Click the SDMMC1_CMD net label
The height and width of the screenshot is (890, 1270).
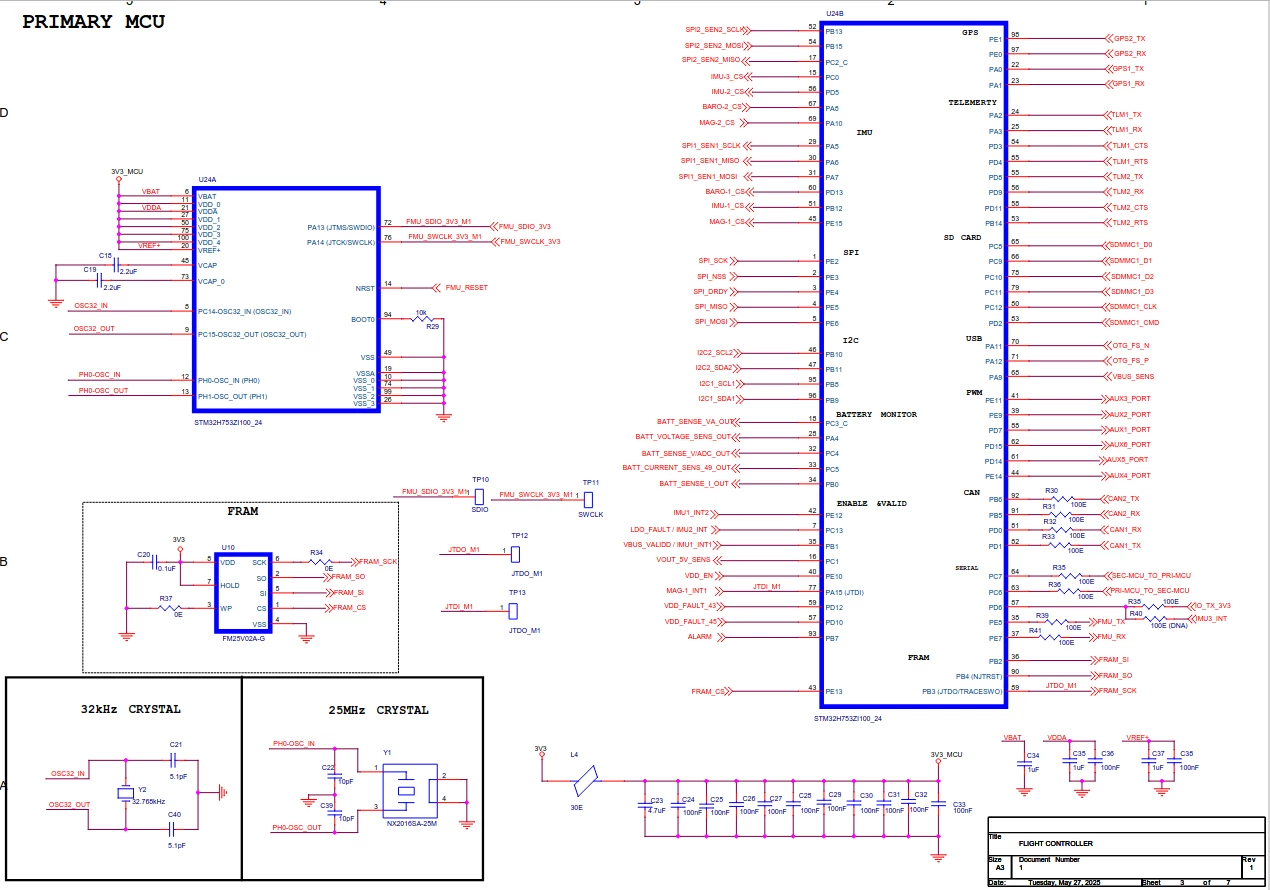[x=1136, y=323]
